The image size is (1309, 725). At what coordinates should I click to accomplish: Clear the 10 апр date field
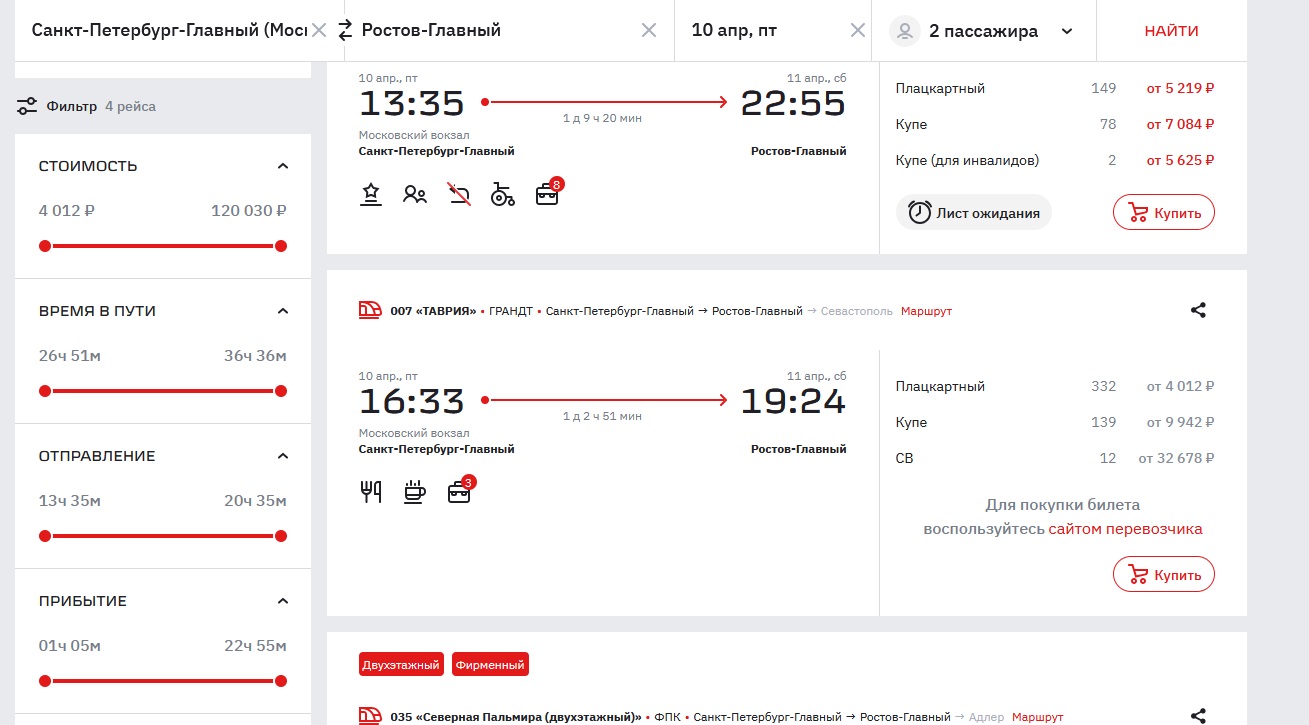click(x=857, y=30)
